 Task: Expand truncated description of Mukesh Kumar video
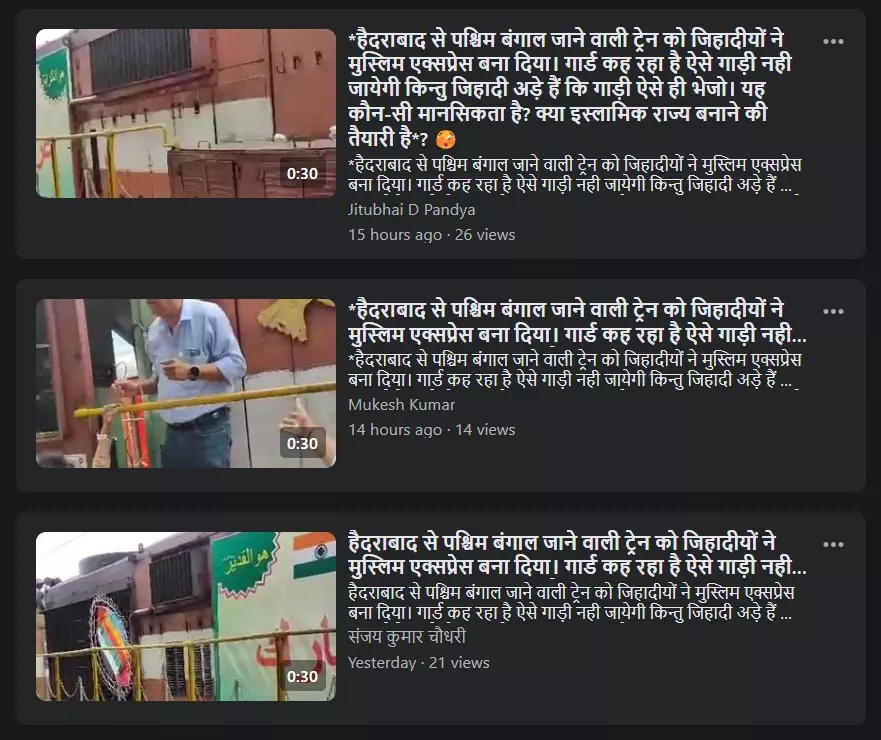click(x=574, y=370)
